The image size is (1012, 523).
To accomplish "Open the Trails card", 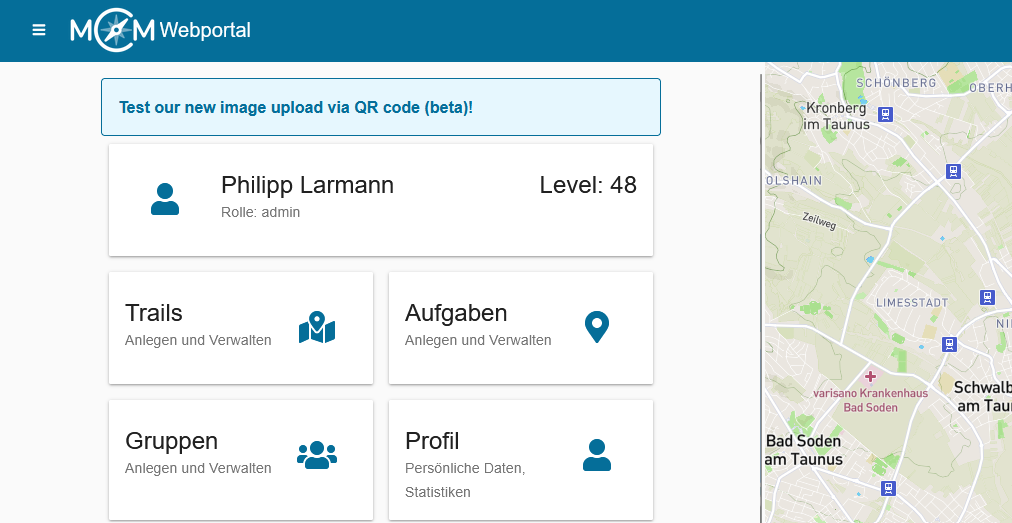I will 240,327.
